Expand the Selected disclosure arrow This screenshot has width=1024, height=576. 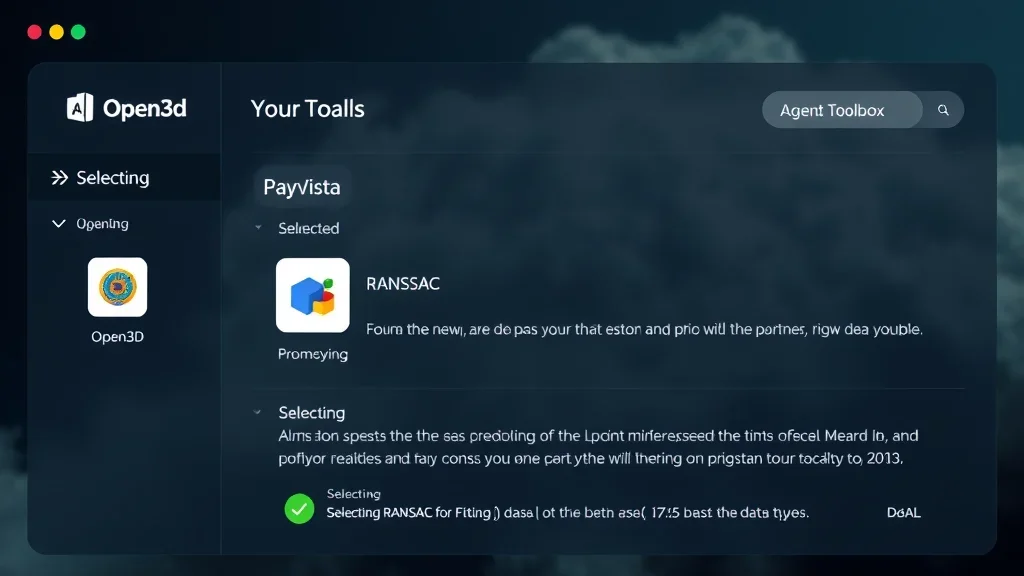pos(259,228)
